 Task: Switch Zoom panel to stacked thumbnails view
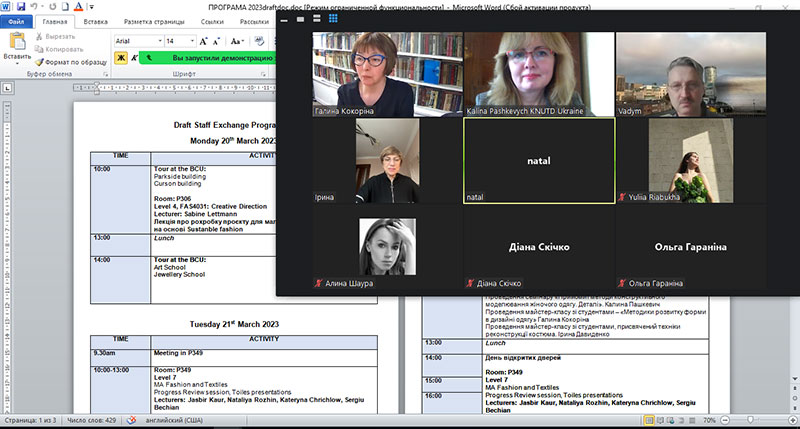click(x=317, y=19)
